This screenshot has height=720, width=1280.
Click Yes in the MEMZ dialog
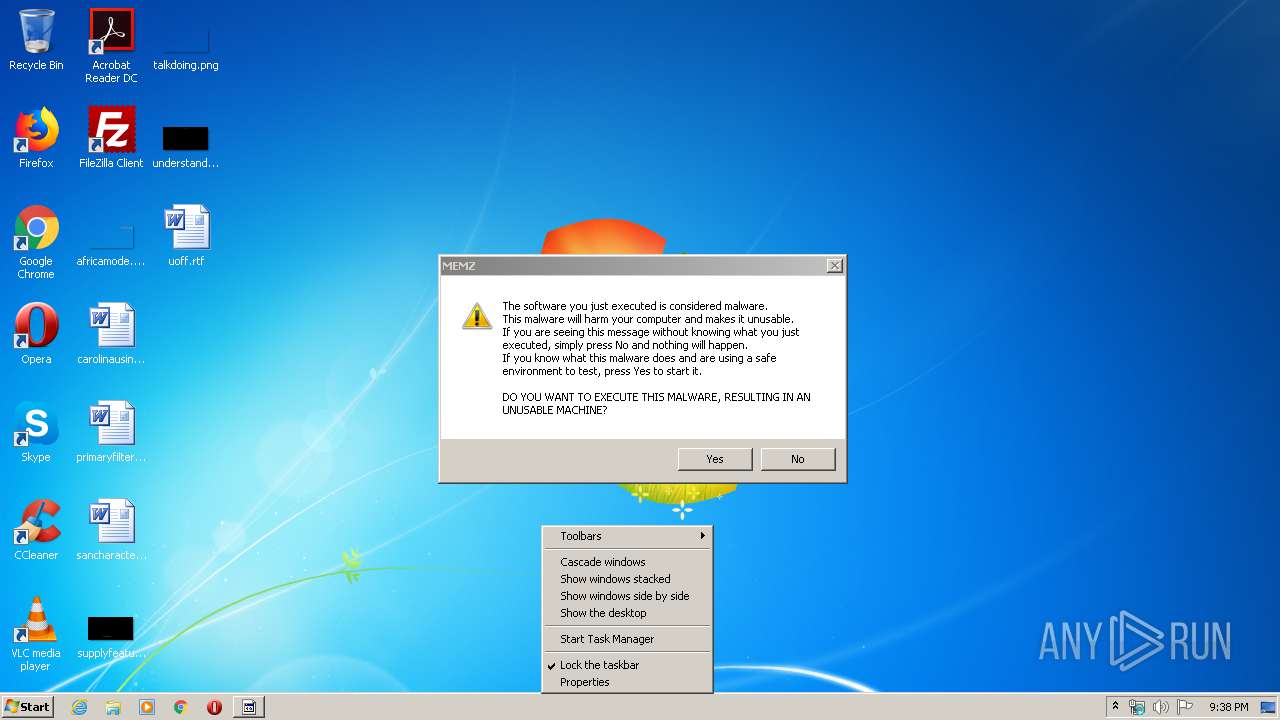coord(715,459)
